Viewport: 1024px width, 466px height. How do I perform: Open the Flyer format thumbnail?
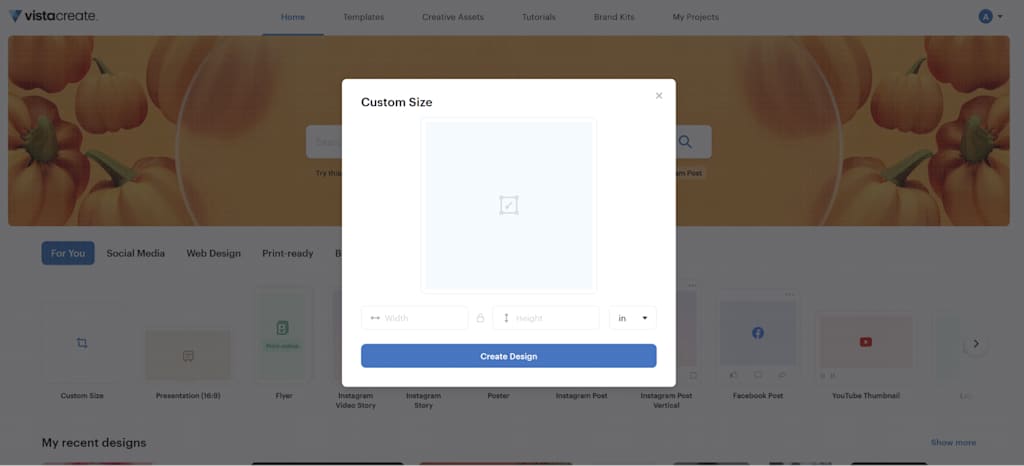tap(283, 336)
